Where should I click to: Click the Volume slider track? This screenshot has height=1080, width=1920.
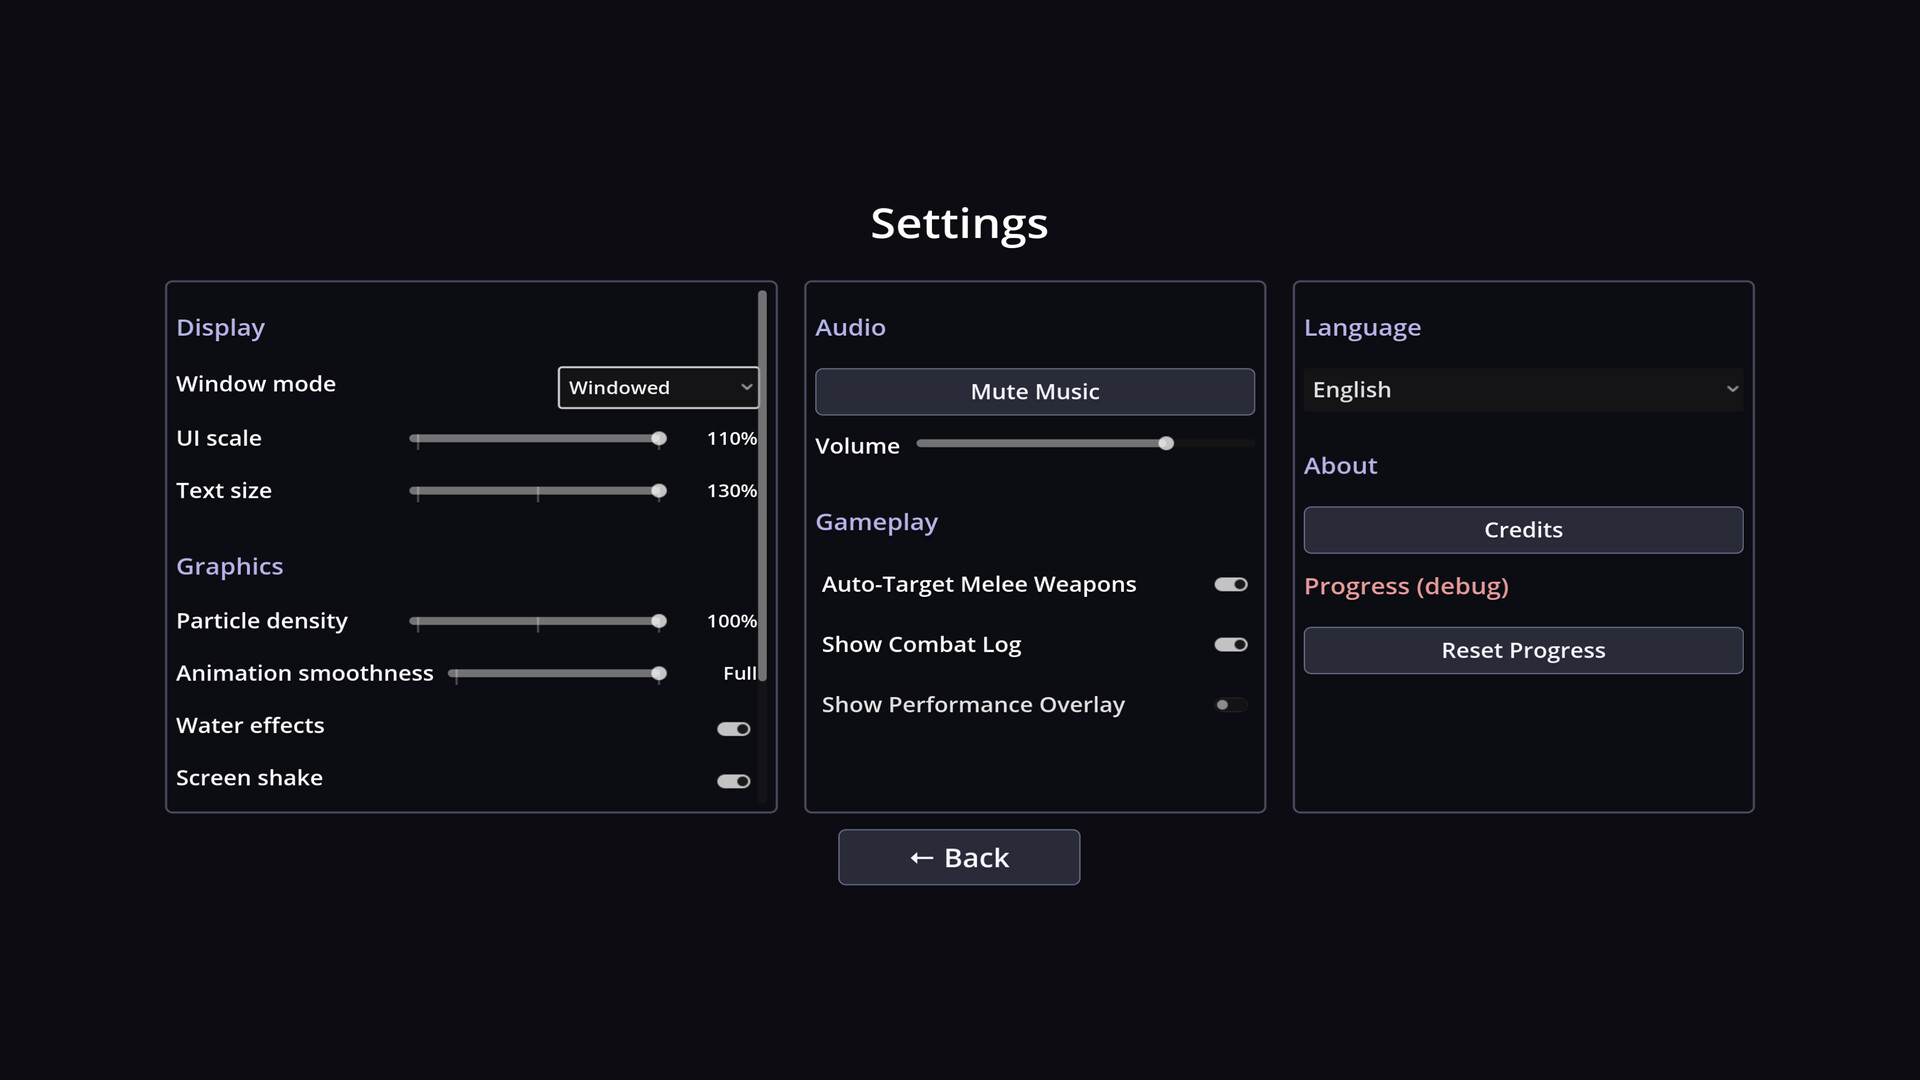(x=1085, y=443)
